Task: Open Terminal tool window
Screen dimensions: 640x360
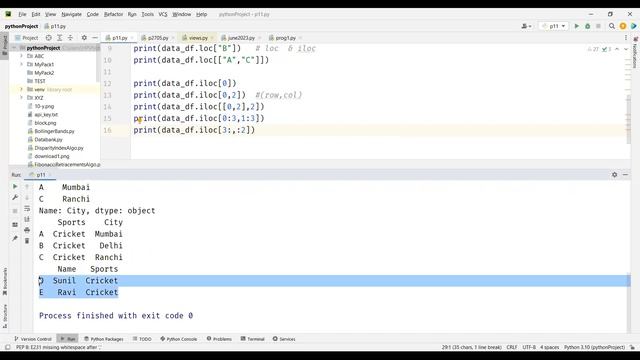Action: tap(253, 339)
